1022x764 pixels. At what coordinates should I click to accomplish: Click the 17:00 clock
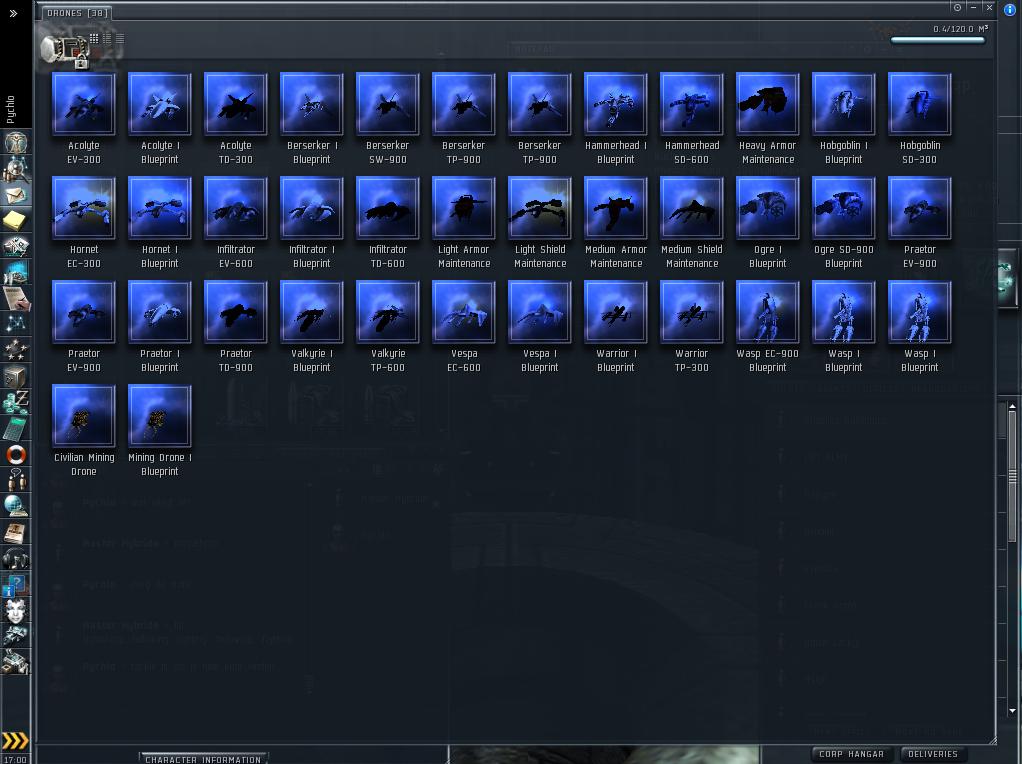[16, 759]
